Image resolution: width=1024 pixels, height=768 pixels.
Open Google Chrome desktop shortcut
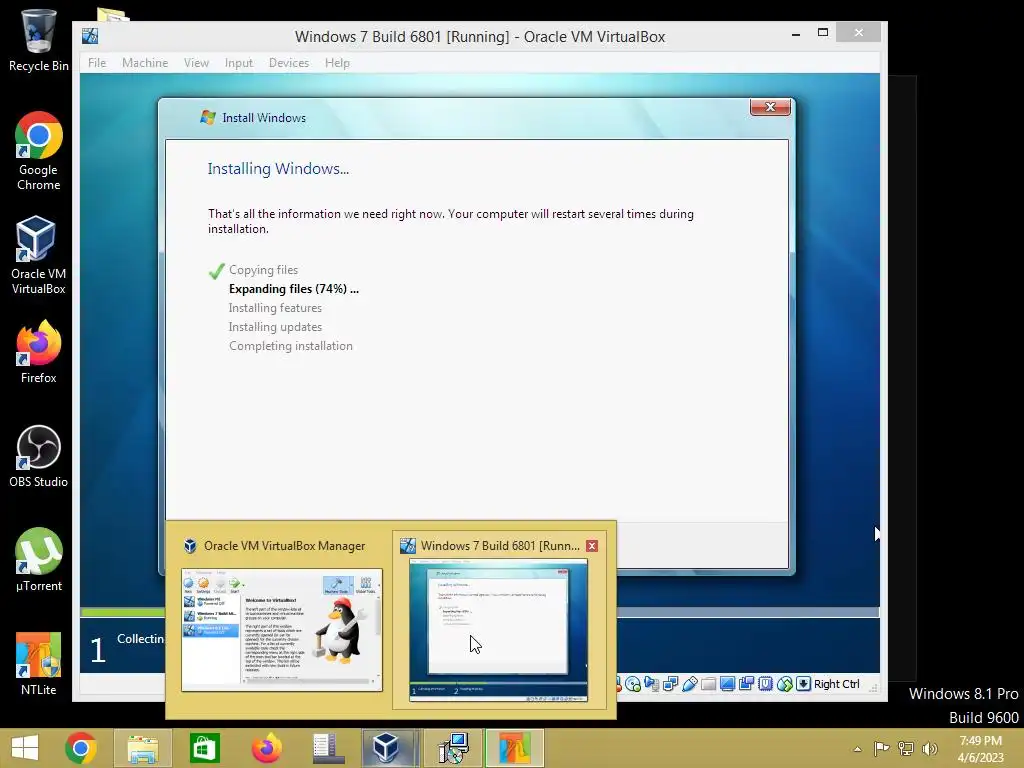pyautogui.click(x=39, y=152)
